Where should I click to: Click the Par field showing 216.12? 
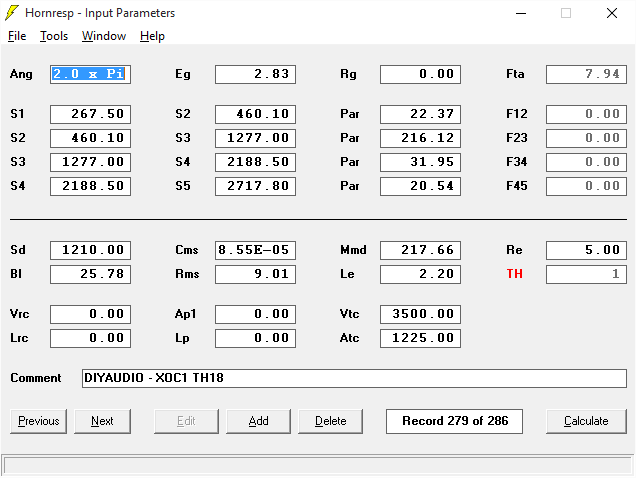tap(420, 138)
